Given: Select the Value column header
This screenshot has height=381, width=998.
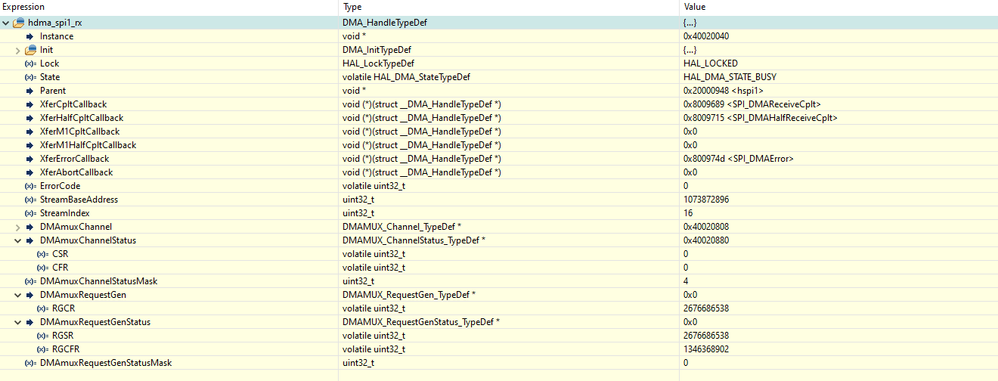Looking at the screenshot, I should point(839,7).
